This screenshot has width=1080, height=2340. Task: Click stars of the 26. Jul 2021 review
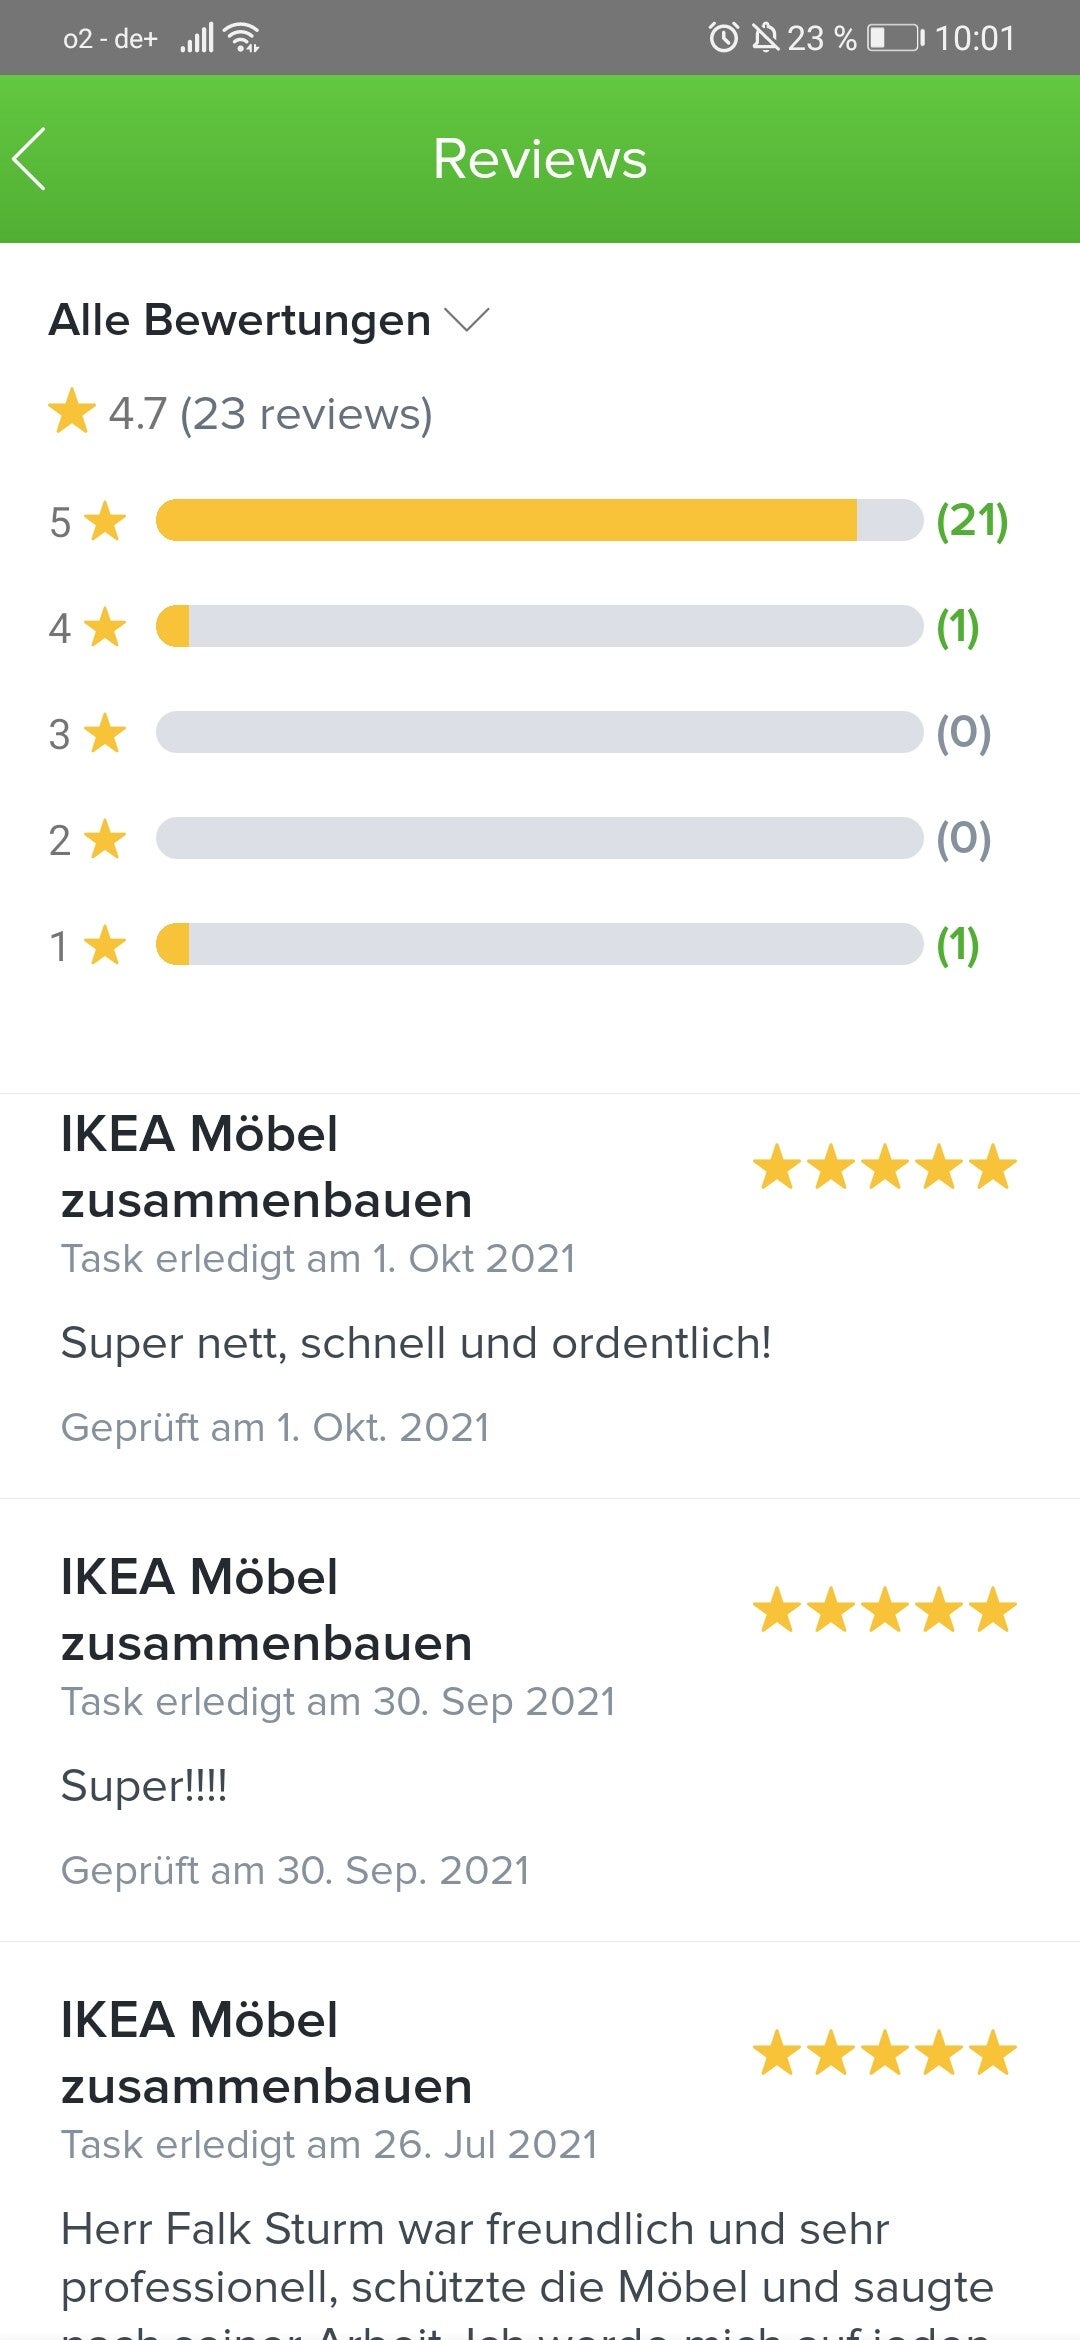[884, 2053]
